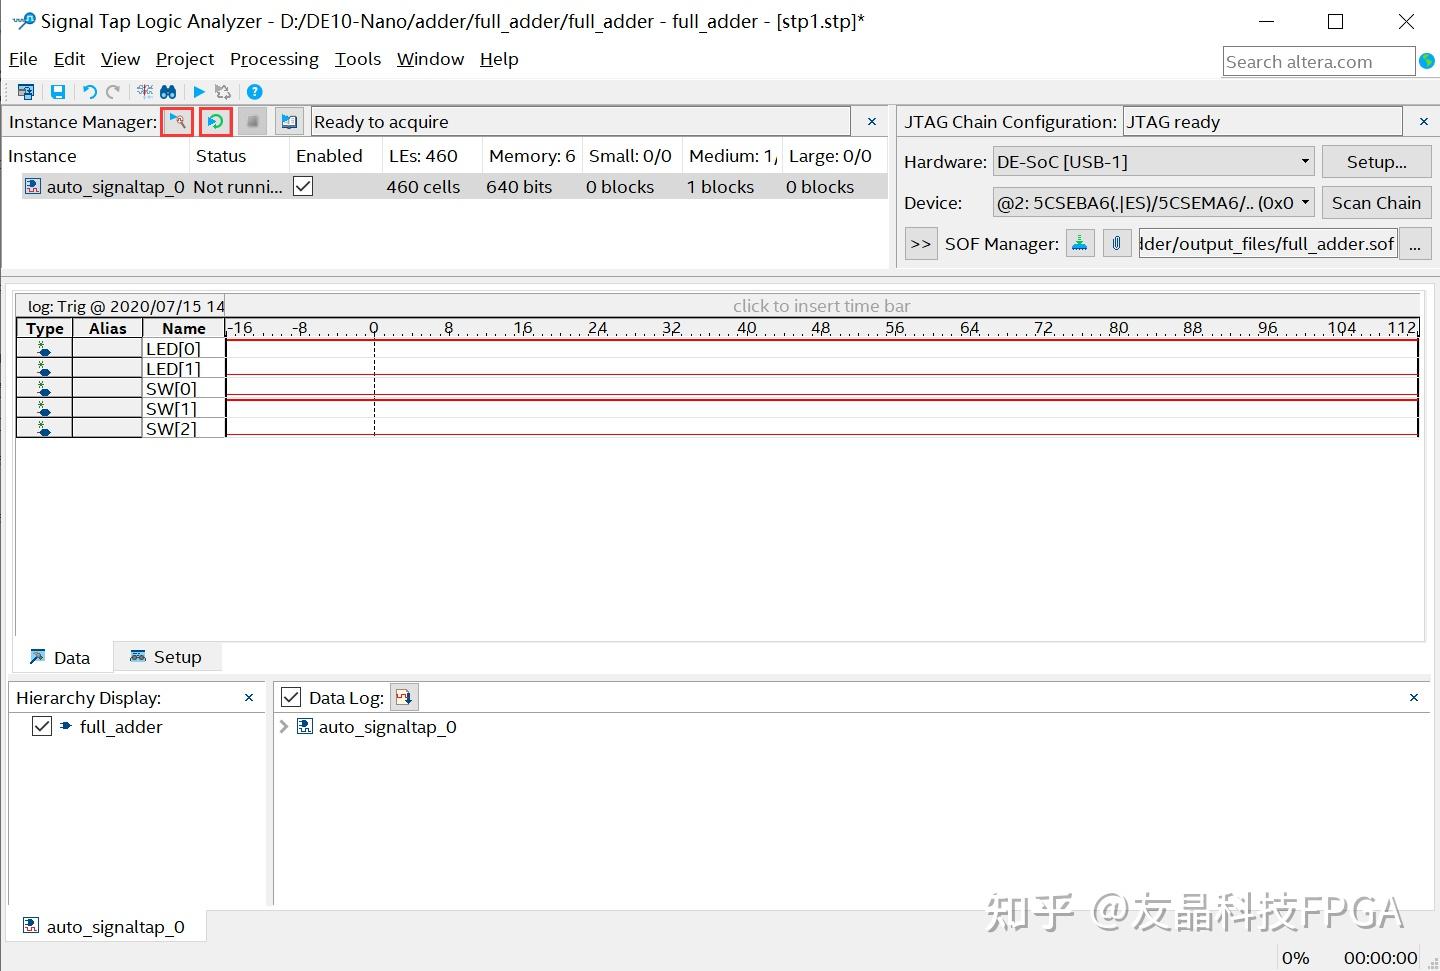1440x971 pixels.
Task: Click the Run Analysis play toolbar icon
Action: [198, 91]
